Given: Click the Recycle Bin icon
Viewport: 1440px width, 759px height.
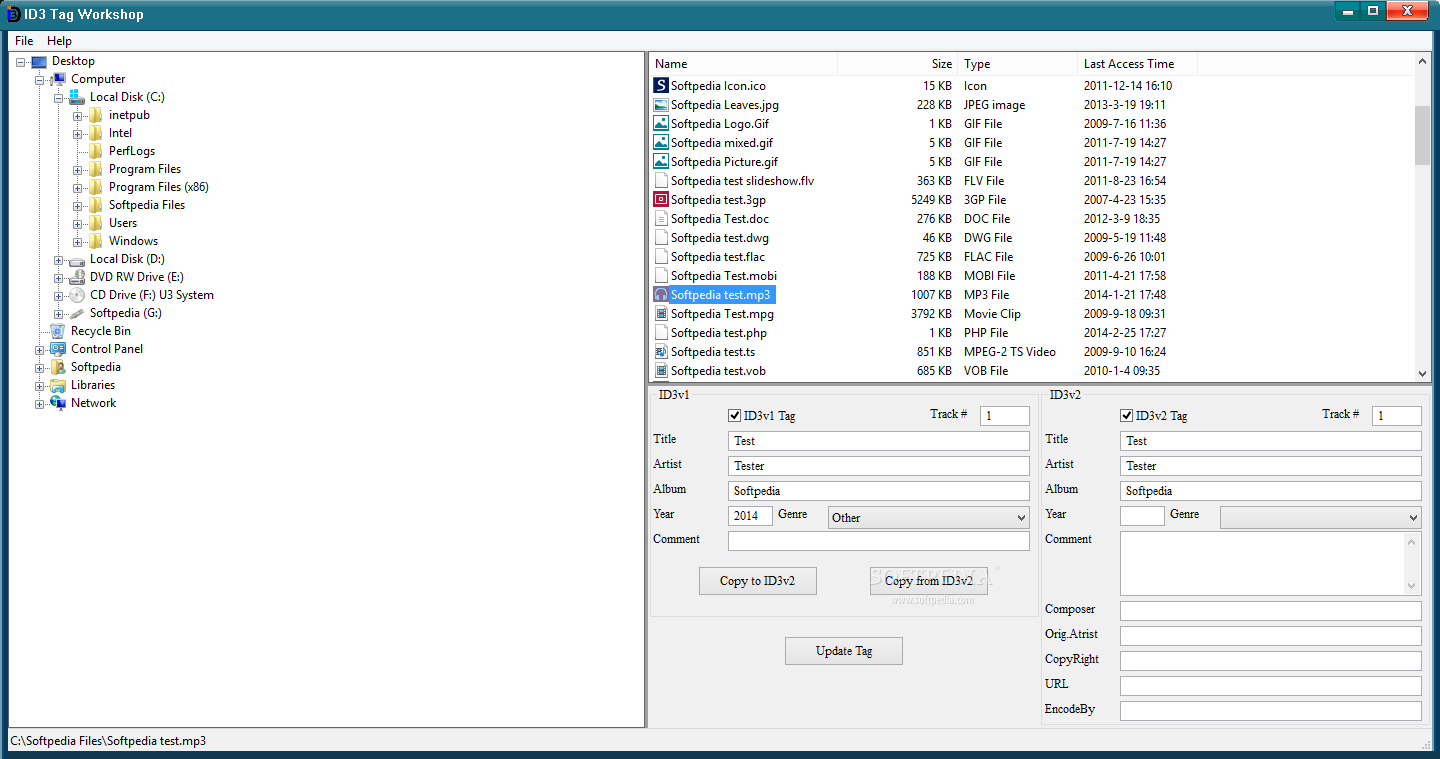Looking at the screenshot, I should click(58, 331).
